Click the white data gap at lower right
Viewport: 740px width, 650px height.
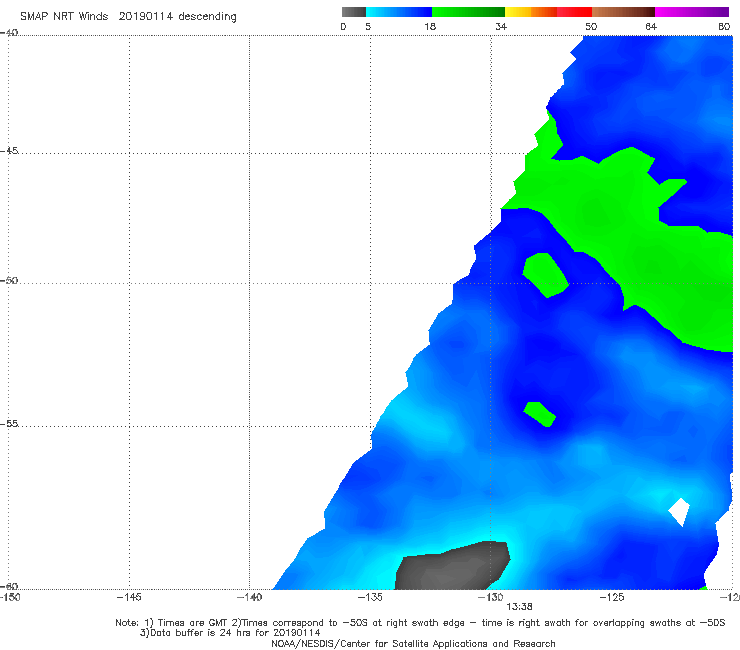click(680, 512)
